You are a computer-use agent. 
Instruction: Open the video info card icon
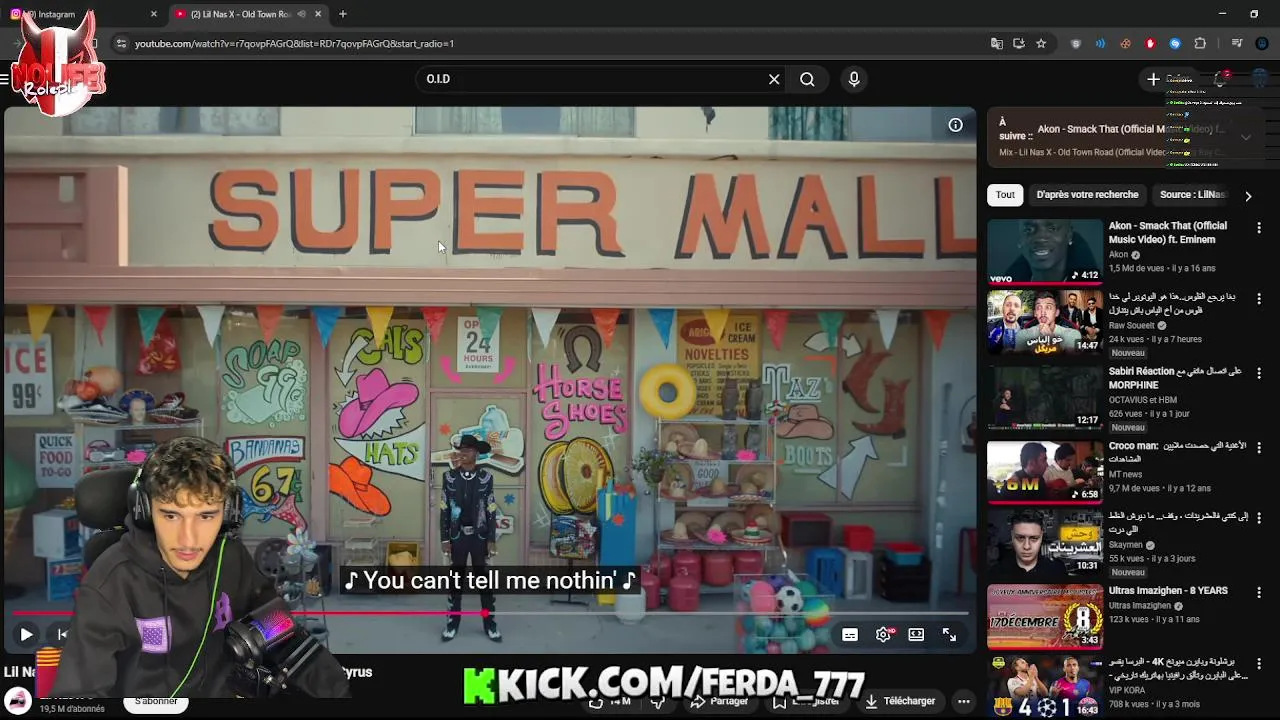point(956,125)
